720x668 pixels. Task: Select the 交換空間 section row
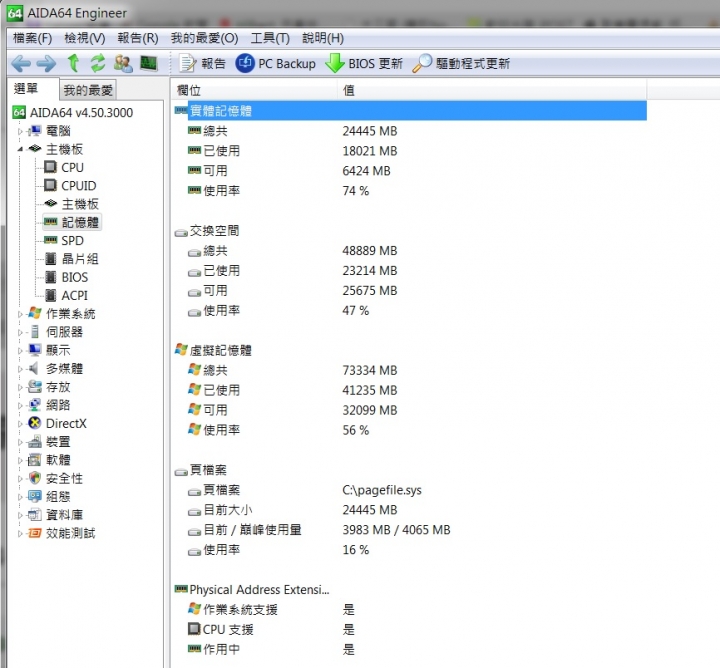coord(410,230)
